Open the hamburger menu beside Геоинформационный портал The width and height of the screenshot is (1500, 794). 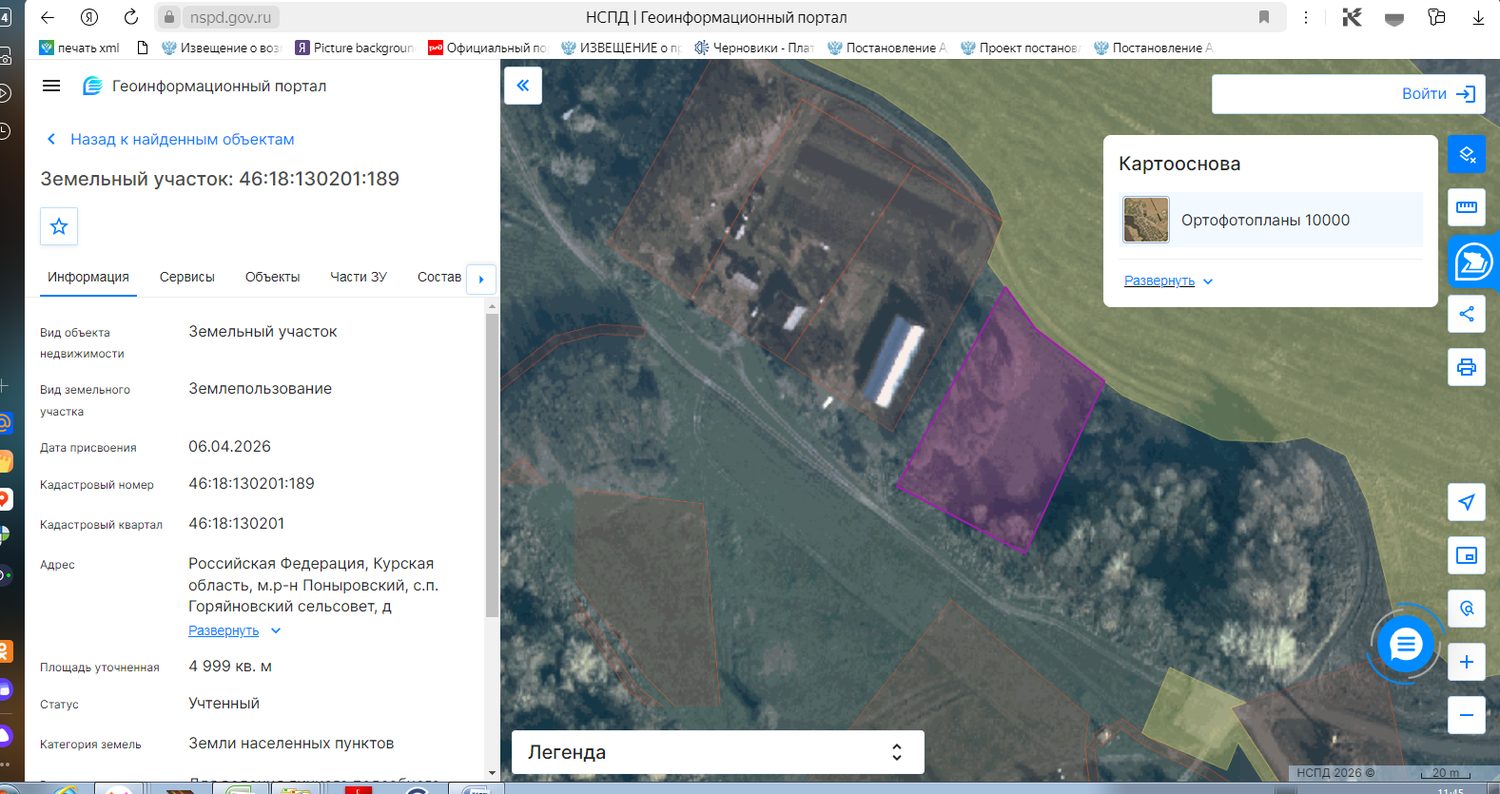point(52,86)
